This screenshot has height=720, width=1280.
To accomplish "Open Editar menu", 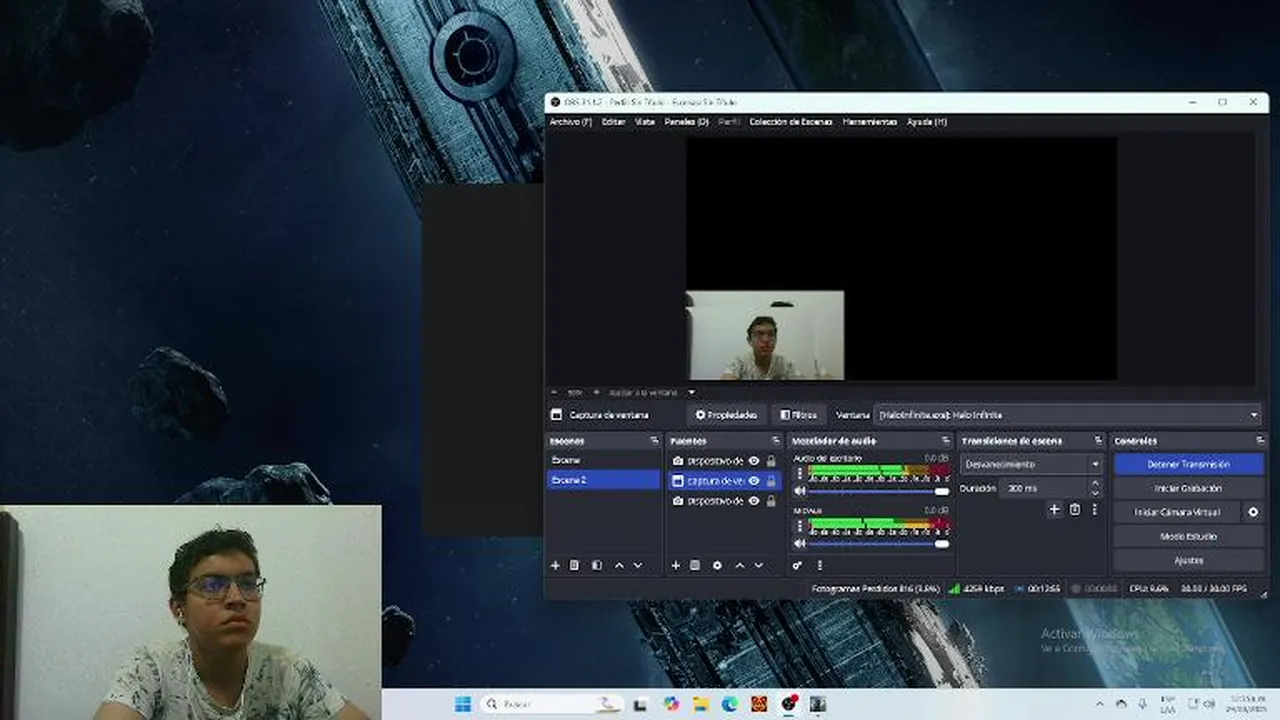I will click(x=613, y=122).
